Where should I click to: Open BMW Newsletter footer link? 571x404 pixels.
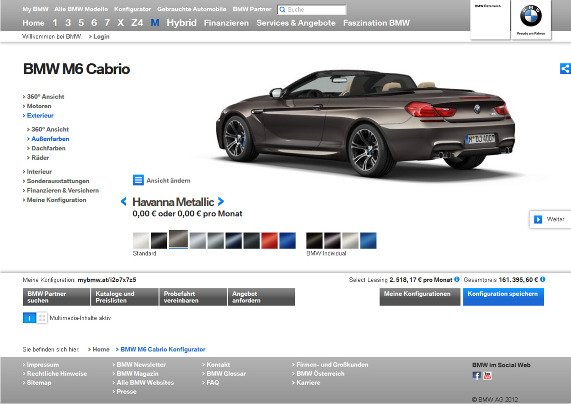tap(139, 365)
